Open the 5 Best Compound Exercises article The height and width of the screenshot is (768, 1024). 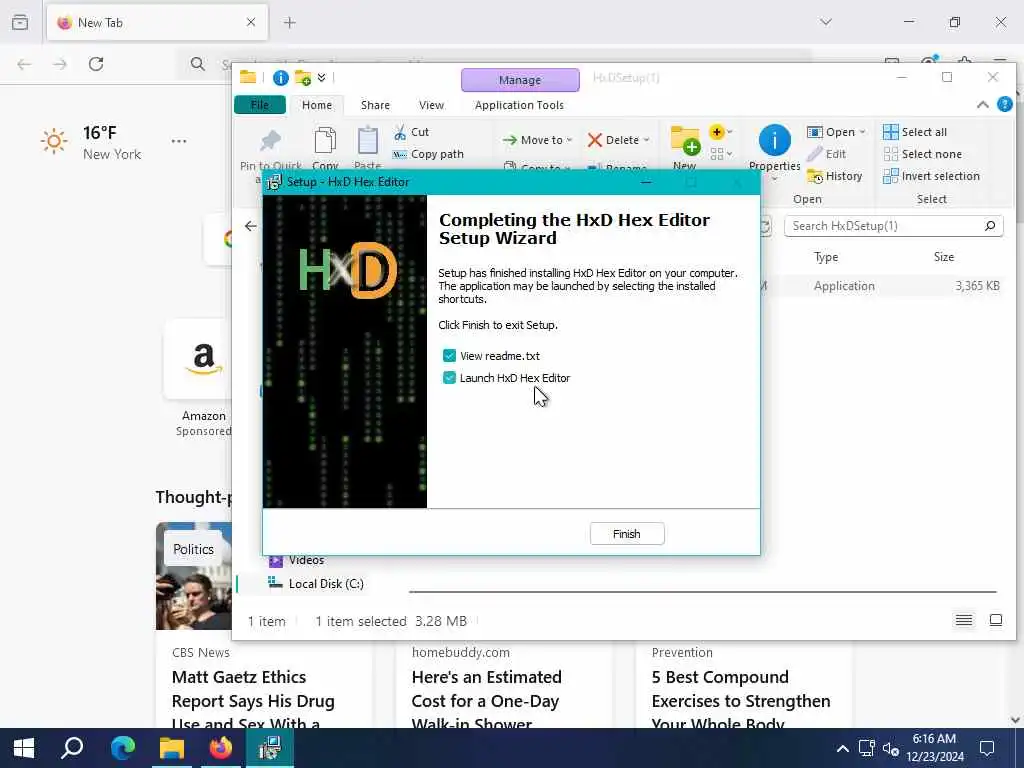(741, 701)
